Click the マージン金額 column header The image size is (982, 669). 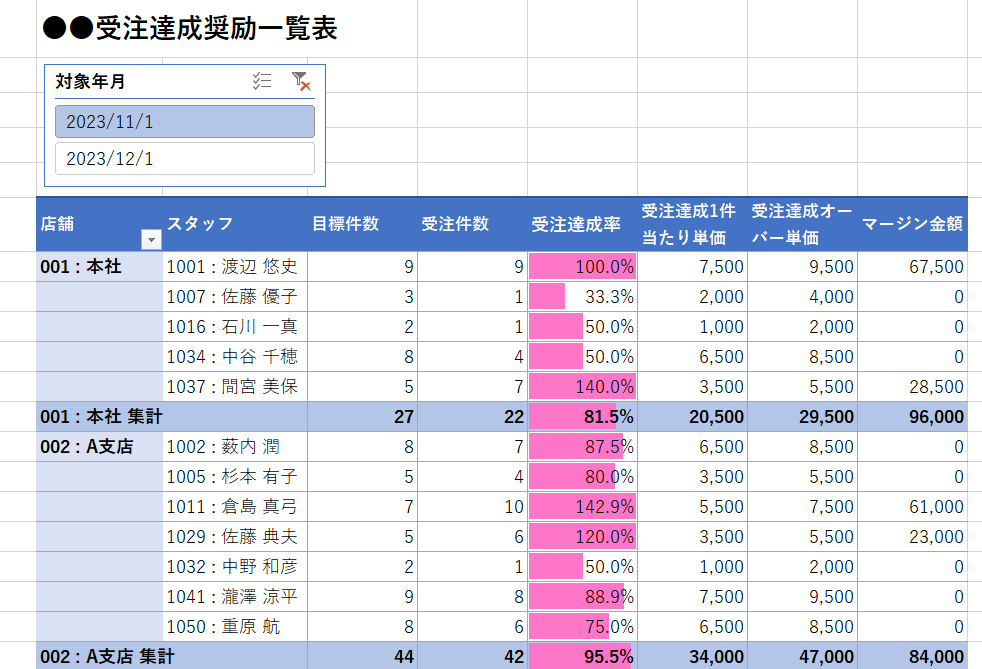[912, 223]
